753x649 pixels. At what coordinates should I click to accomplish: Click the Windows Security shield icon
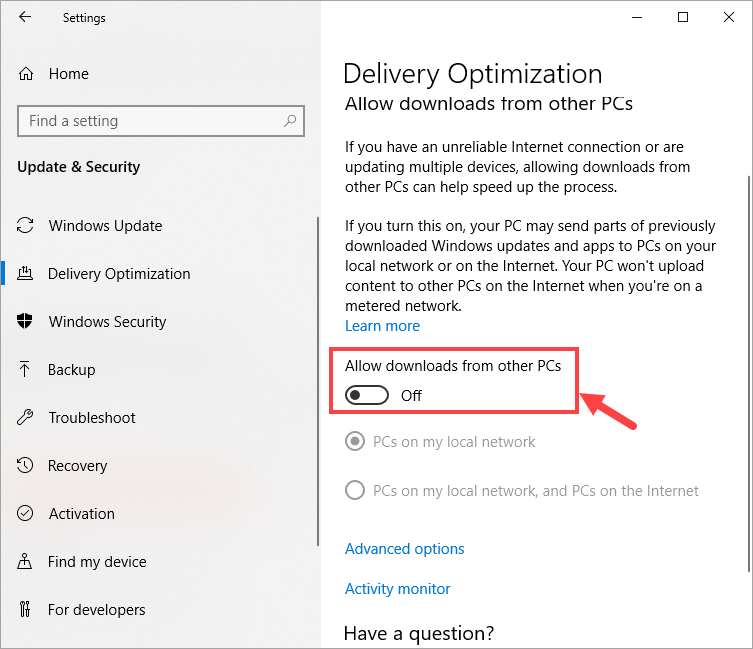pos(26,321)
